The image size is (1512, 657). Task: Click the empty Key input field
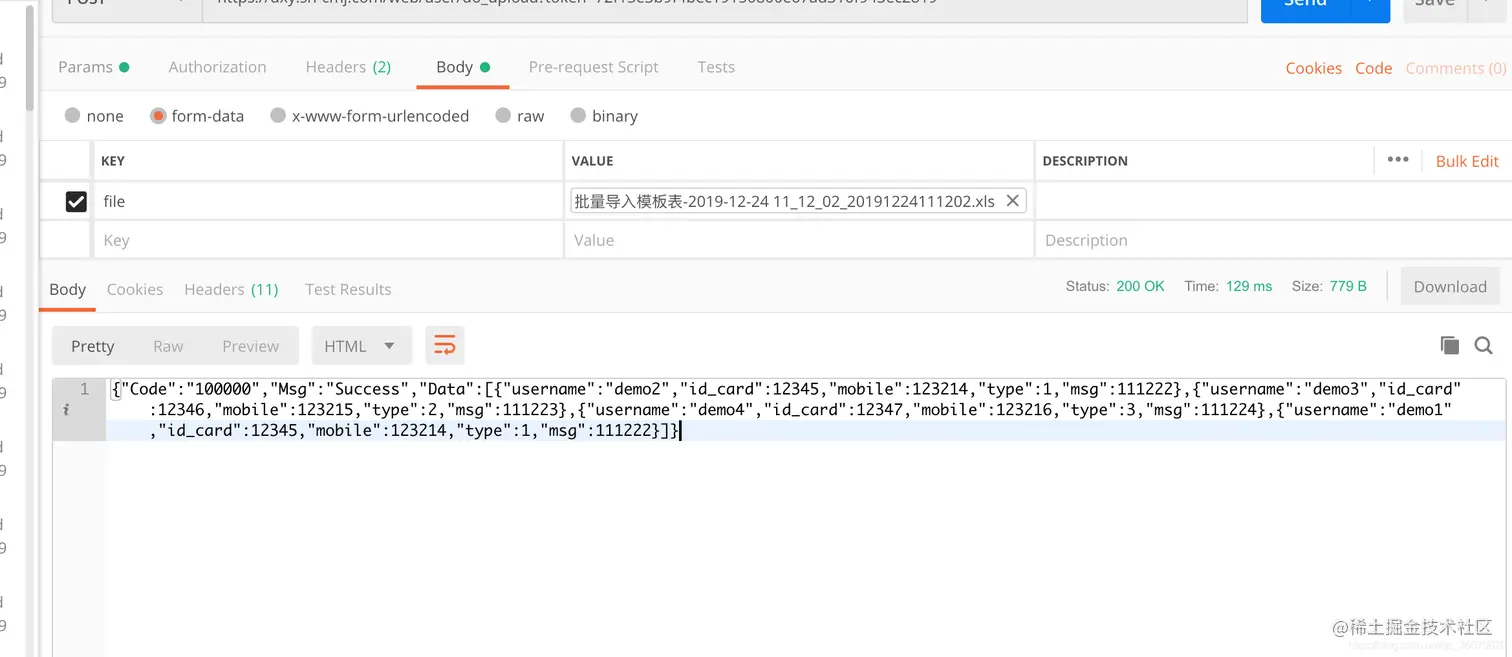pos(329,240)
